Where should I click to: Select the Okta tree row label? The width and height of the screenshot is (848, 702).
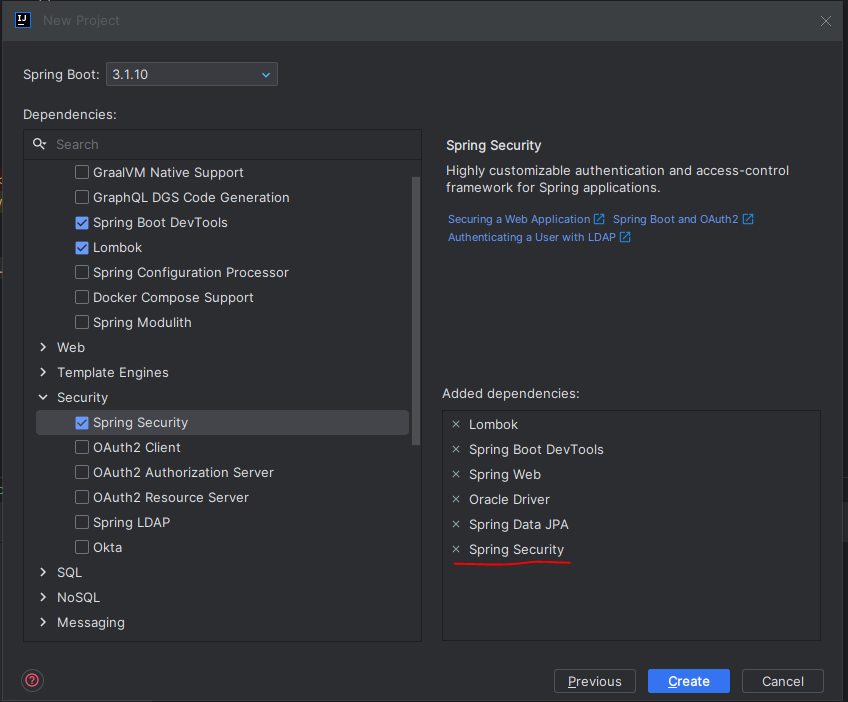[x=108, y=547]
